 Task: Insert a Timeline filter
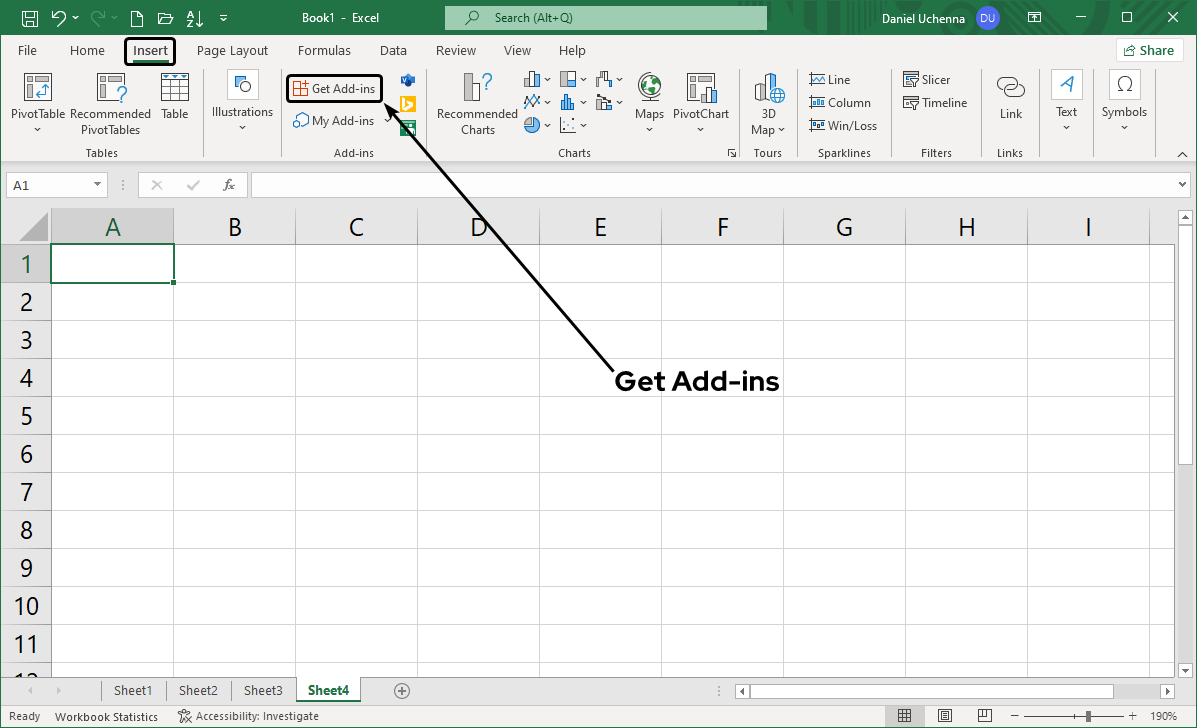pyautogui.click(x=935, y=102)
